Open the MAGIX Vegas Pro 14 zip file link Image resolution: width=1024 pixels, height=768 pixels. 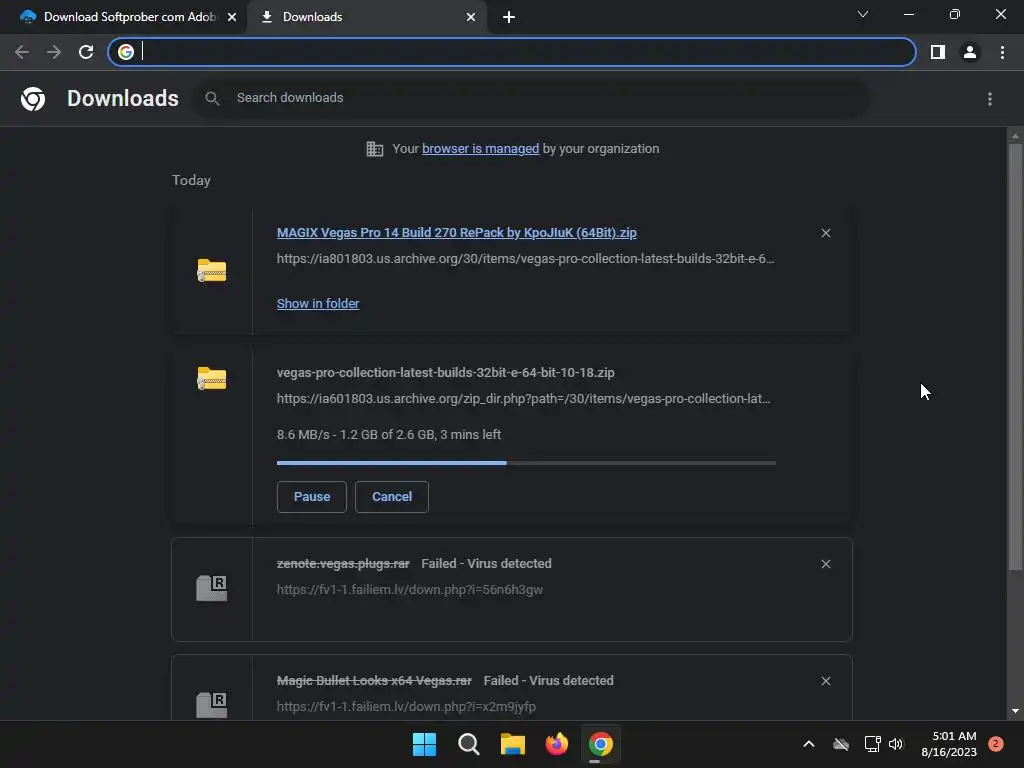tap(456, 232)
